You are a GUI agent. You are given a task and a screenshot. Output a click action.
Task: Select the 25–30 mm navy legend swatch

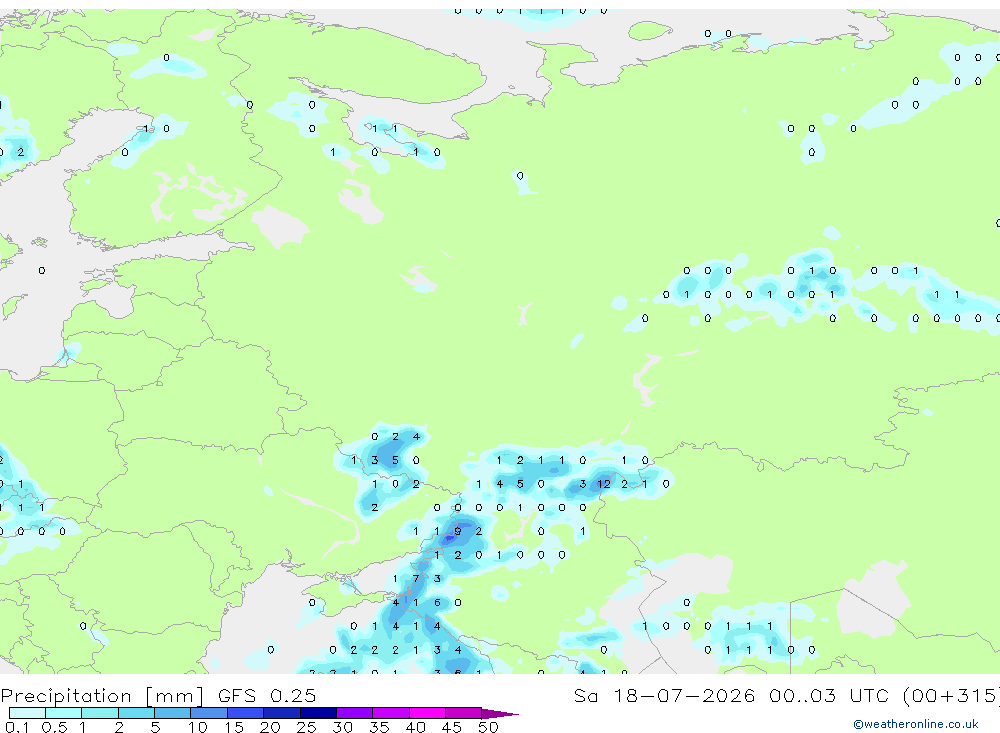[x=318, y=713]
